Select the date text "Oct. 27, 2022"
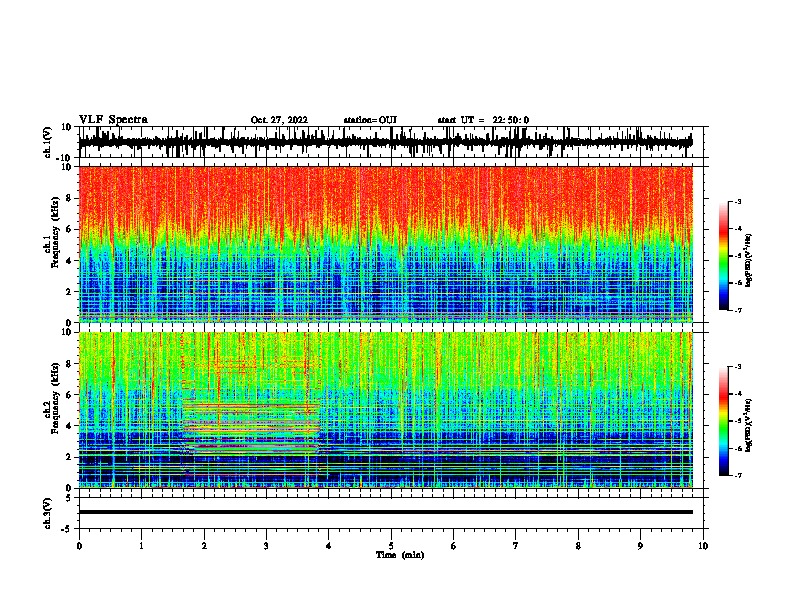This screenshot has height=612, width=792. 279,120
